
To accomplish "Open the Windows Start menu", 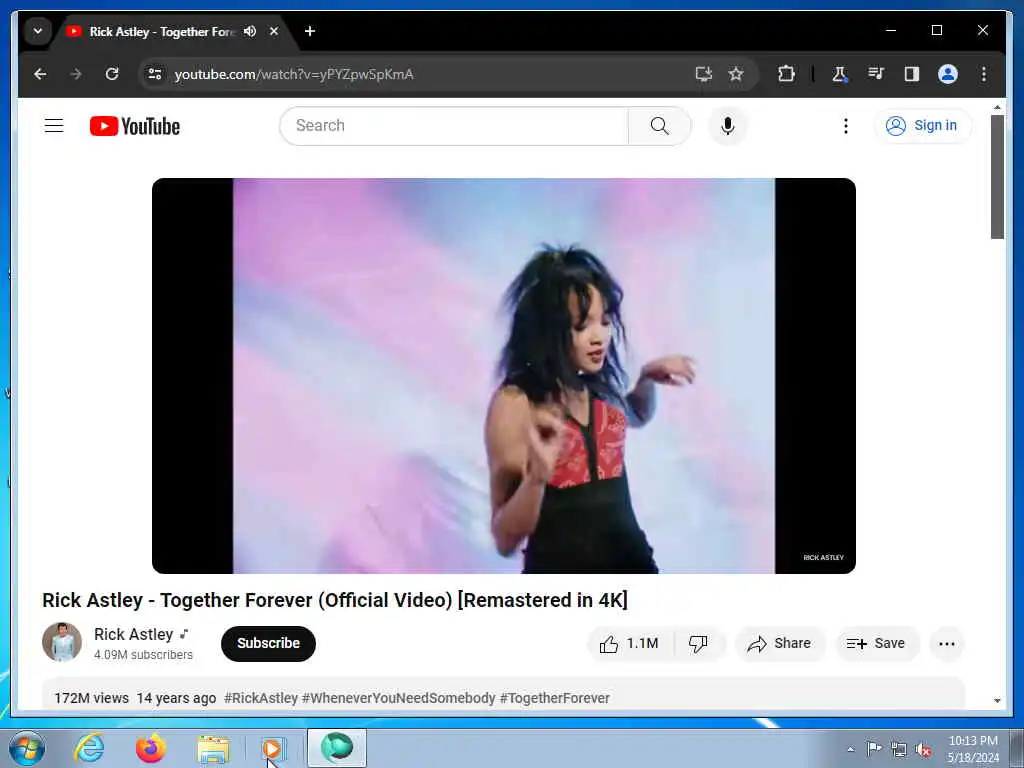I will tap(27, 748).
